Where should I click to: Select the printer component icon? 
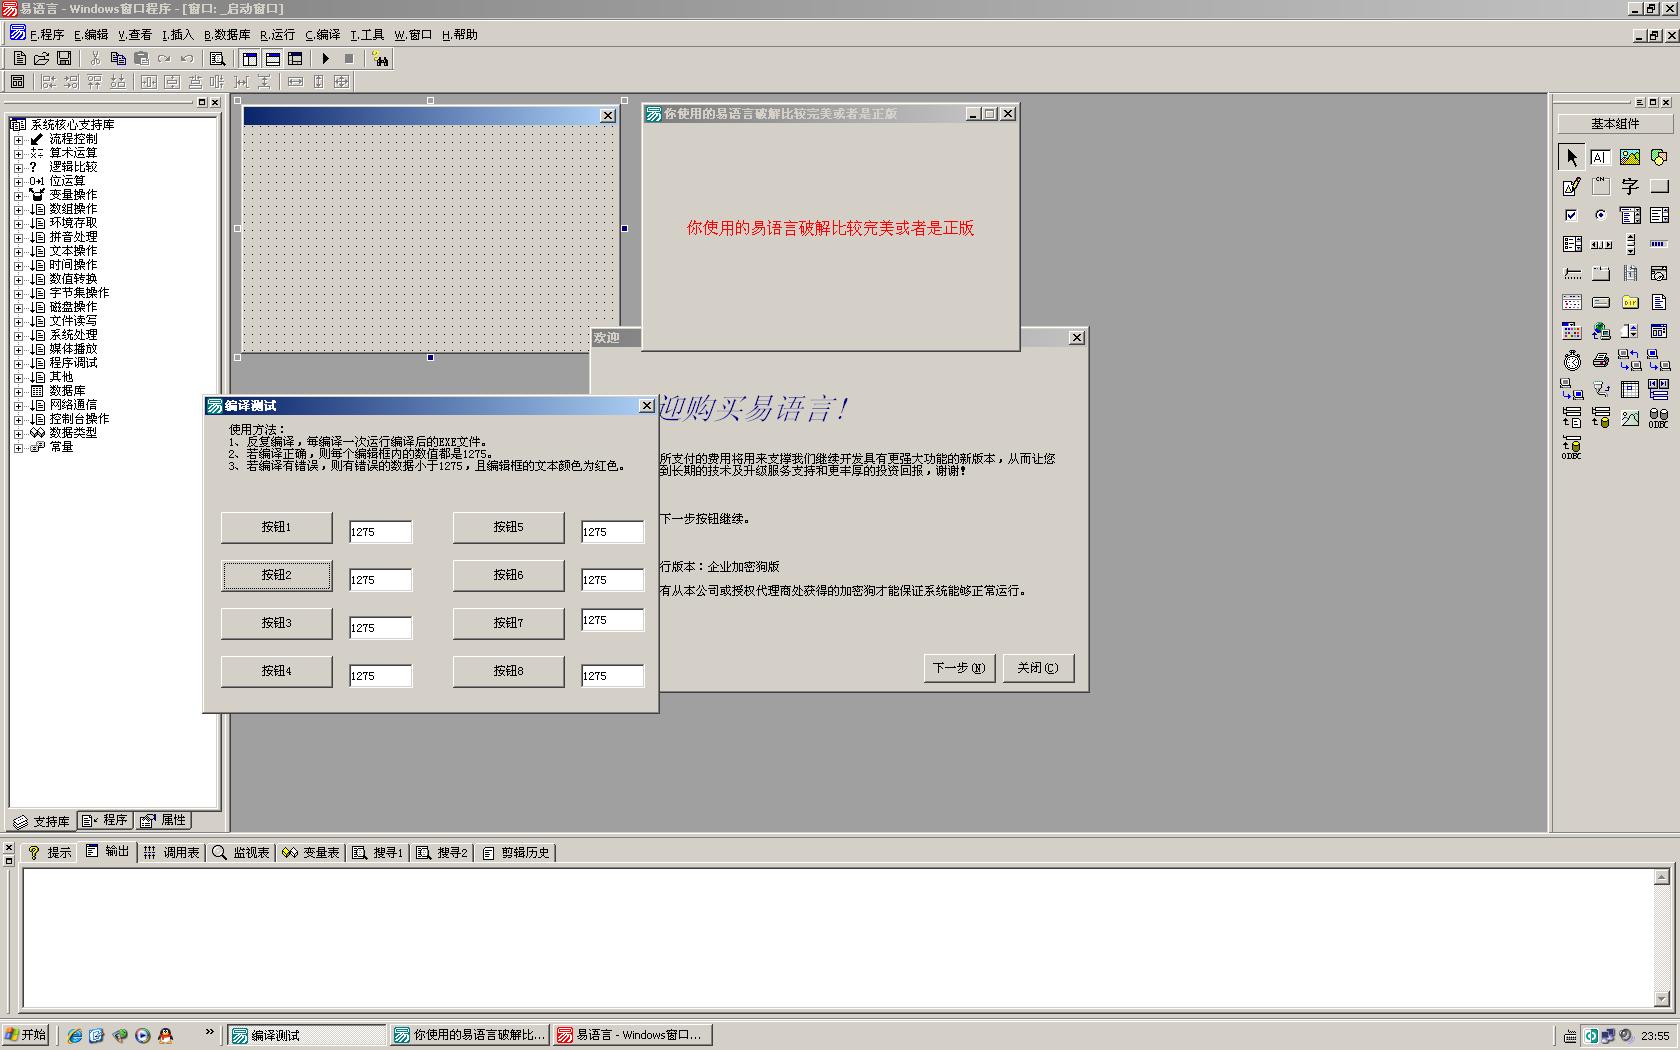tap(1600, 360)
